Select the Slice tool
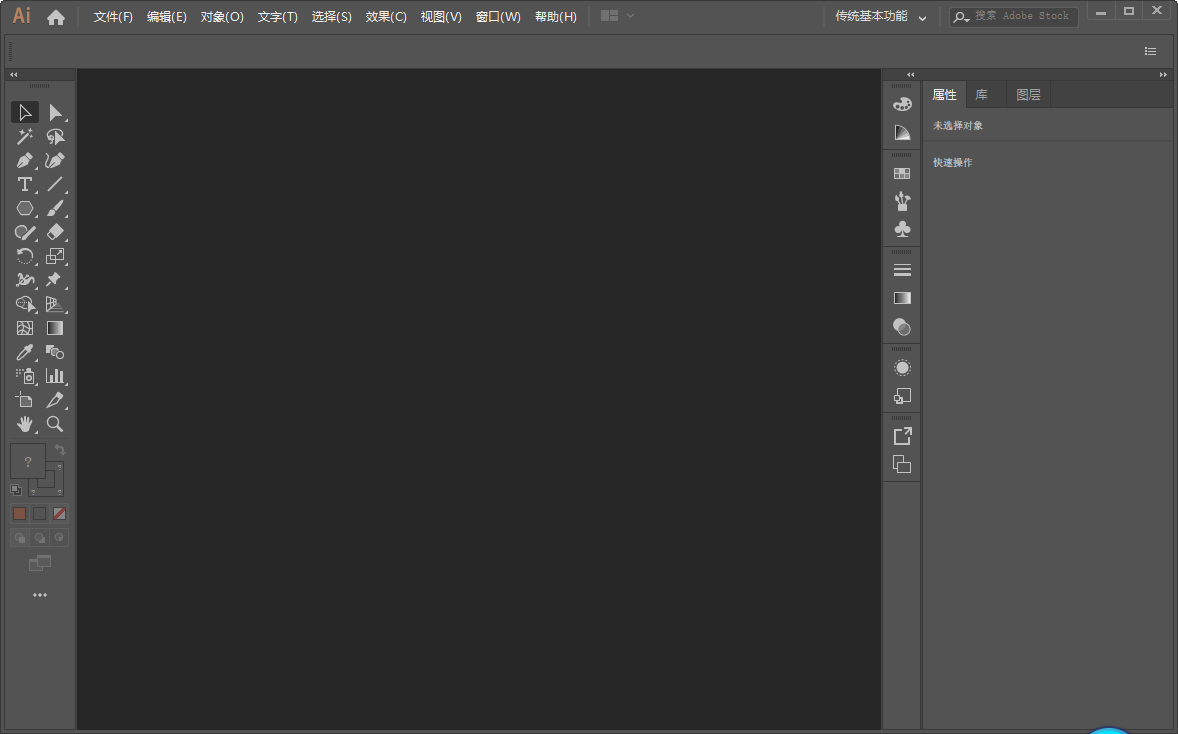1178x734 pixels. pyautogui.click(x=55, y=400)
